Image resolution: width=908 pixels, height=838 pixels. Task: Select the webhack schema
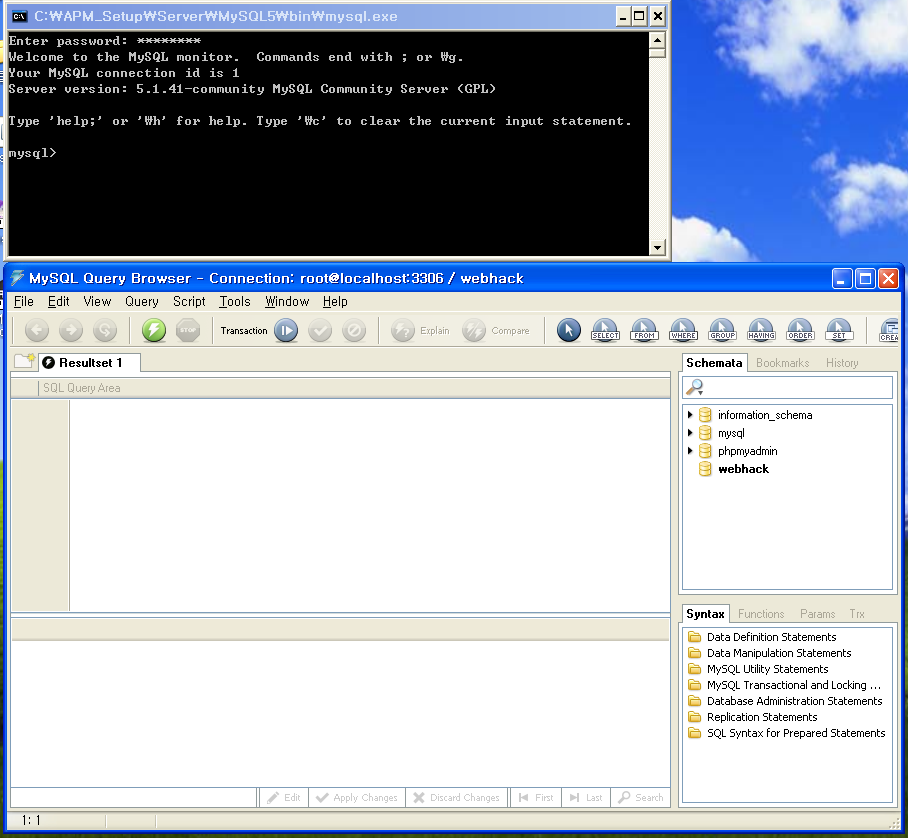[743, 469]
